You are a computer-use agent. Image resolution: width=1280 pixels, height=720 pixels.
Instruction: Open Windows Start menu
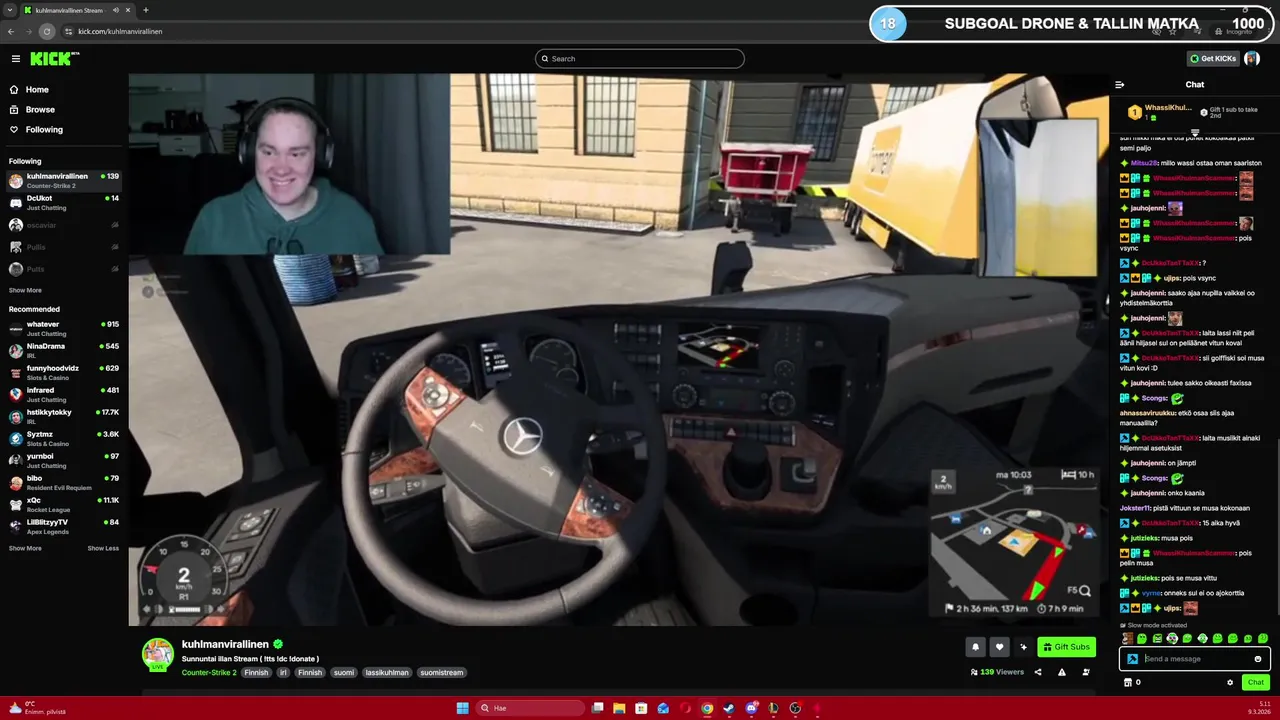click(462, 708)
